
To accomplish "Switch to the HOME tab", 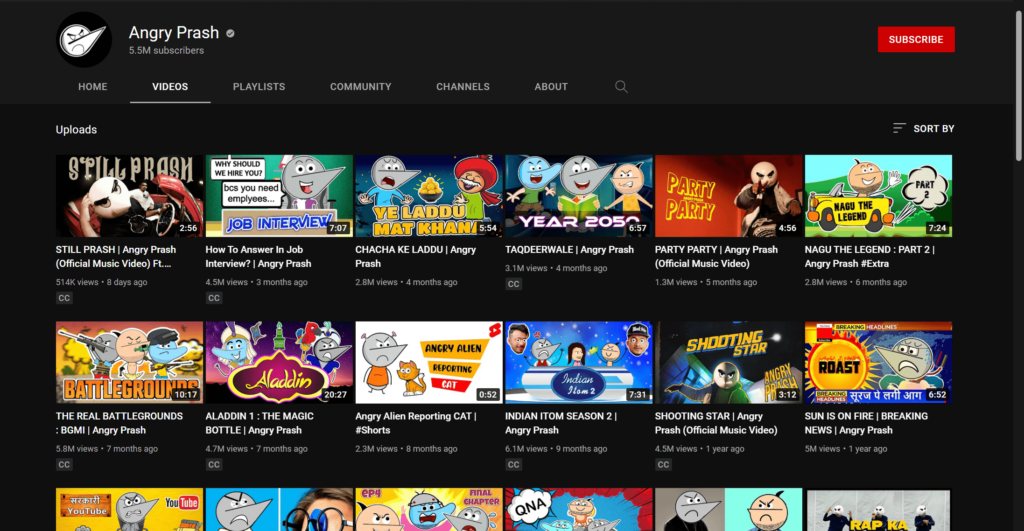I will tap(93, 86).
